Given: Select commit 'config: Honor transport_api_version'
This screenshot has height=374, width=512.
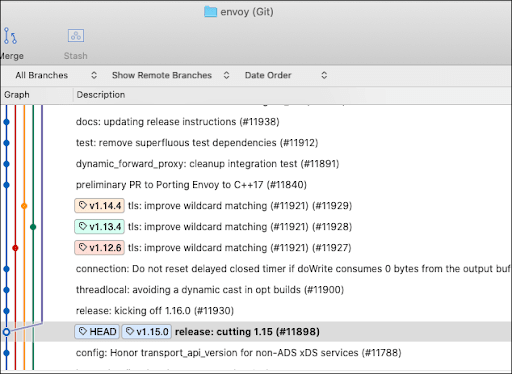Looking at the screenshot, I should click(x=239, y=353).
